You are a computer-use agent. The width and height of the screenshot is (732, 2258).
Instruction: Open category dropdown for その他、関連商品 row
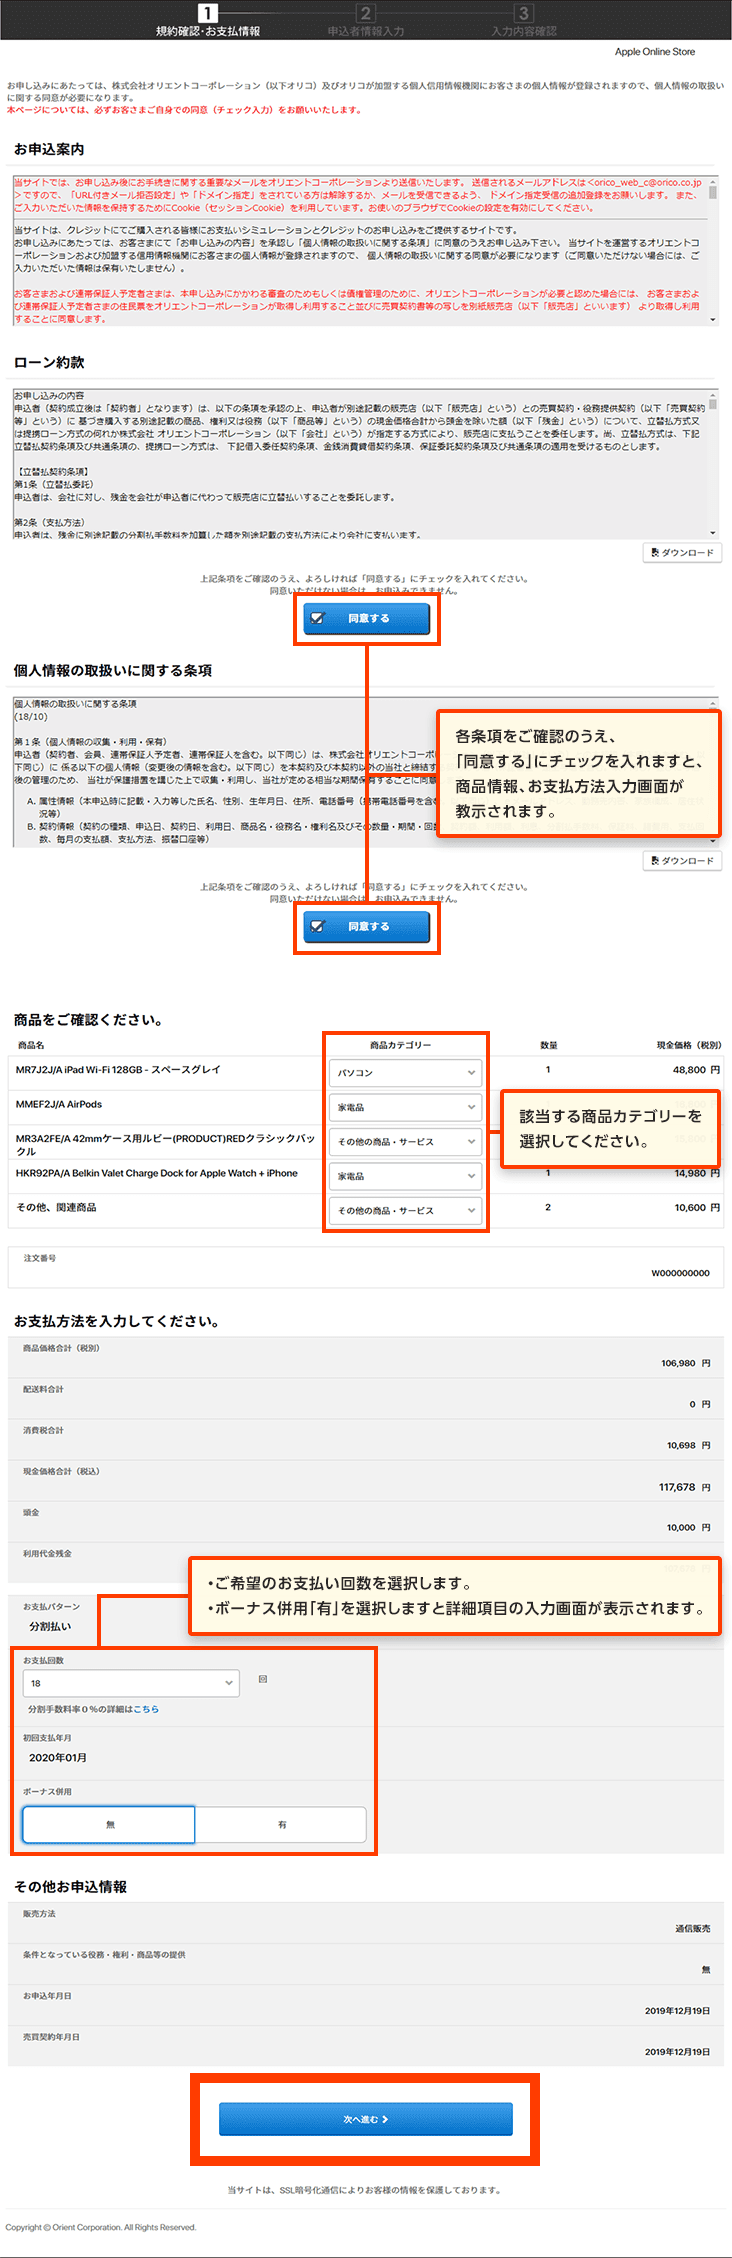click(405, 1211)
